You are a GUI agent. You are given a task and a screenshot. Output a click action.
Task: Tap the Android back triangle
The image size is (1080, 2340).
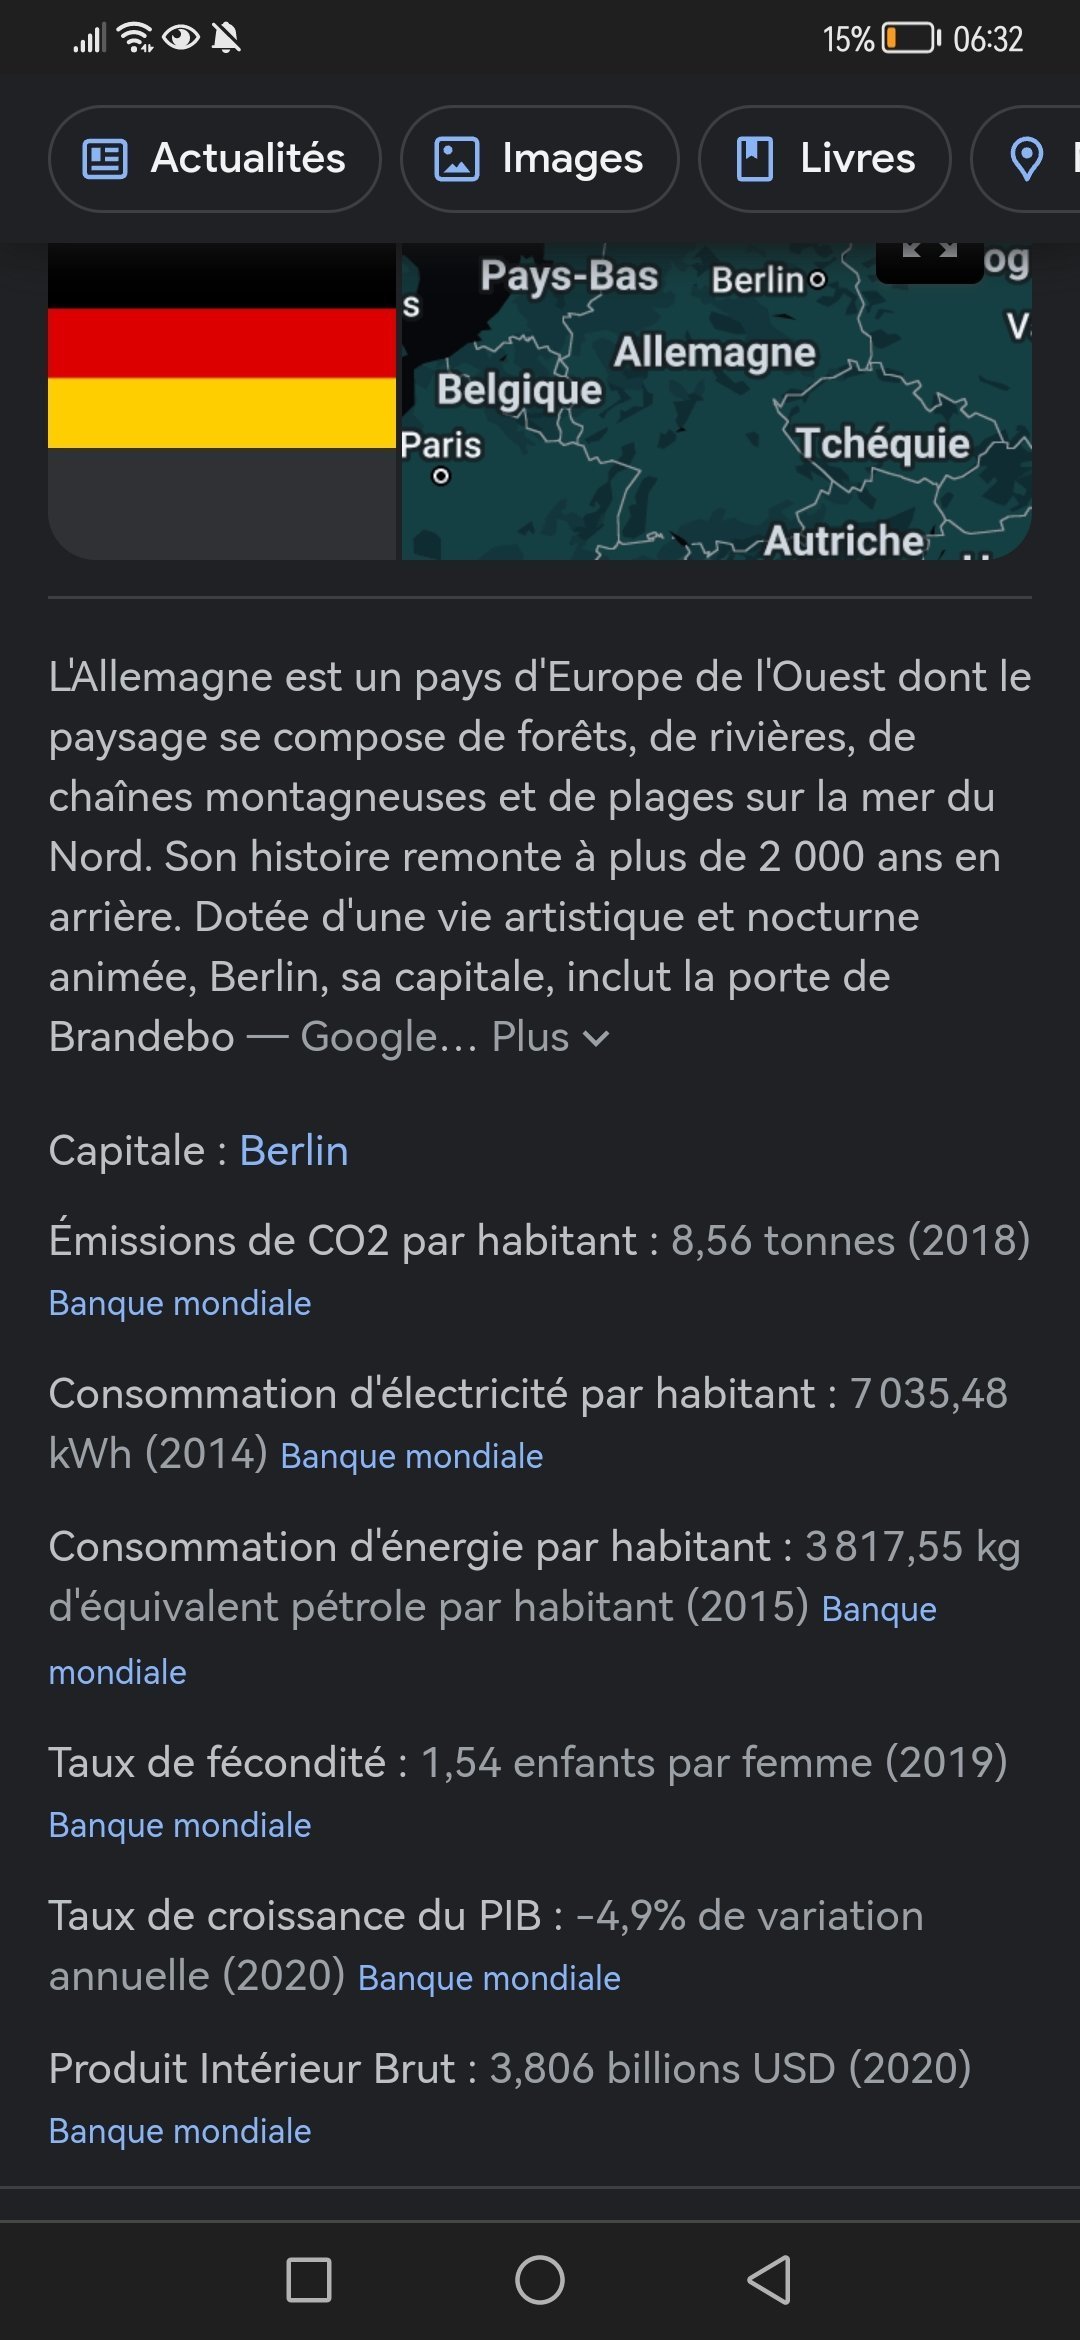point(769,2280)
